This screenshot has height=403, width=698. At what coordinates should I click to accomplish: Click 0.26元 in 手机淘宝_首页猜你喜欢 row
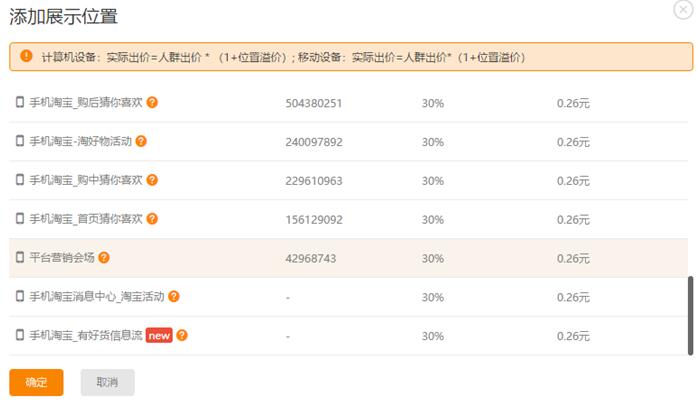point(573,220)
